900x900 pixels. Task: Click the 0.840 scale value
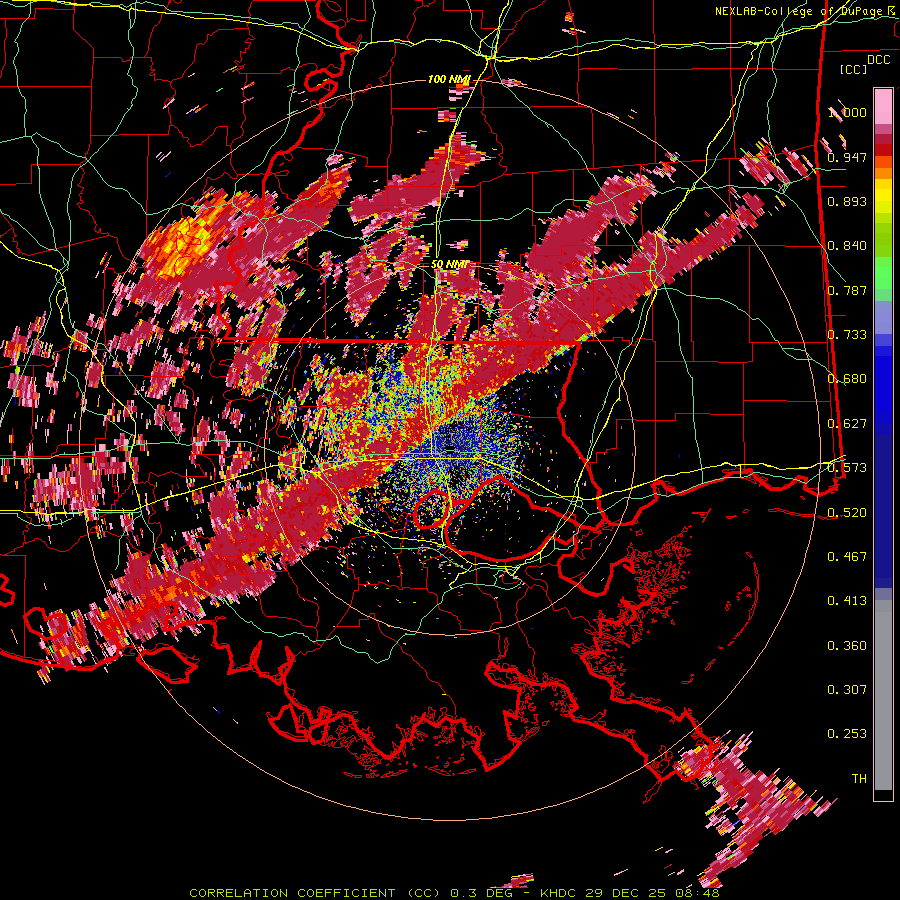(847, 246)
